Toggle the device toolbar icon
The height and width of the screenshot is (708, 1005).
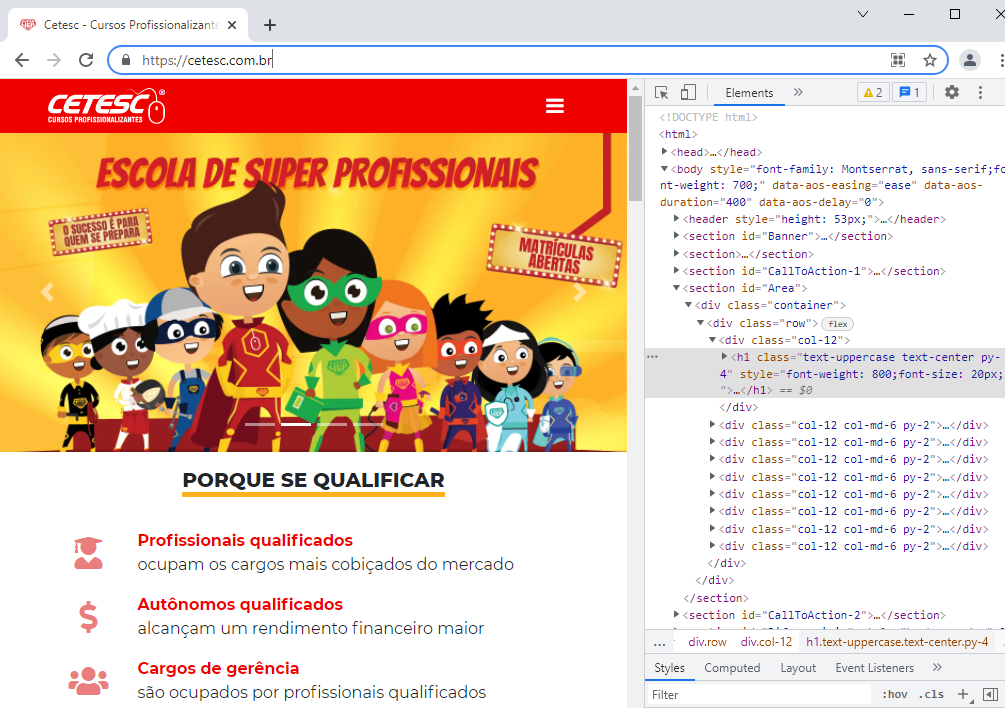[688, 93]
